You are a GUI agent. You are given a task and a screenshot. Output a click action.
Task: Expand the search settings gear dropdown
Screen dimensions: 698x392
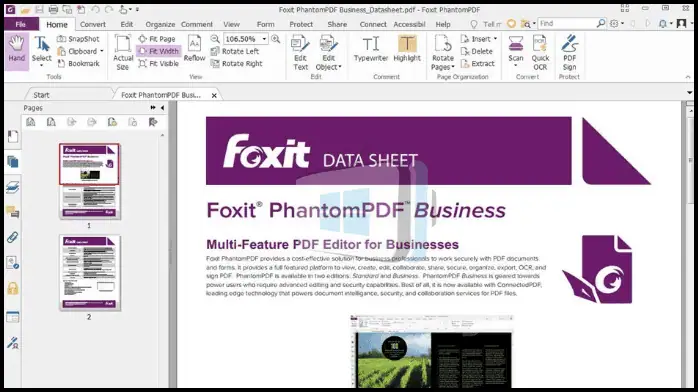coord(622,24)
